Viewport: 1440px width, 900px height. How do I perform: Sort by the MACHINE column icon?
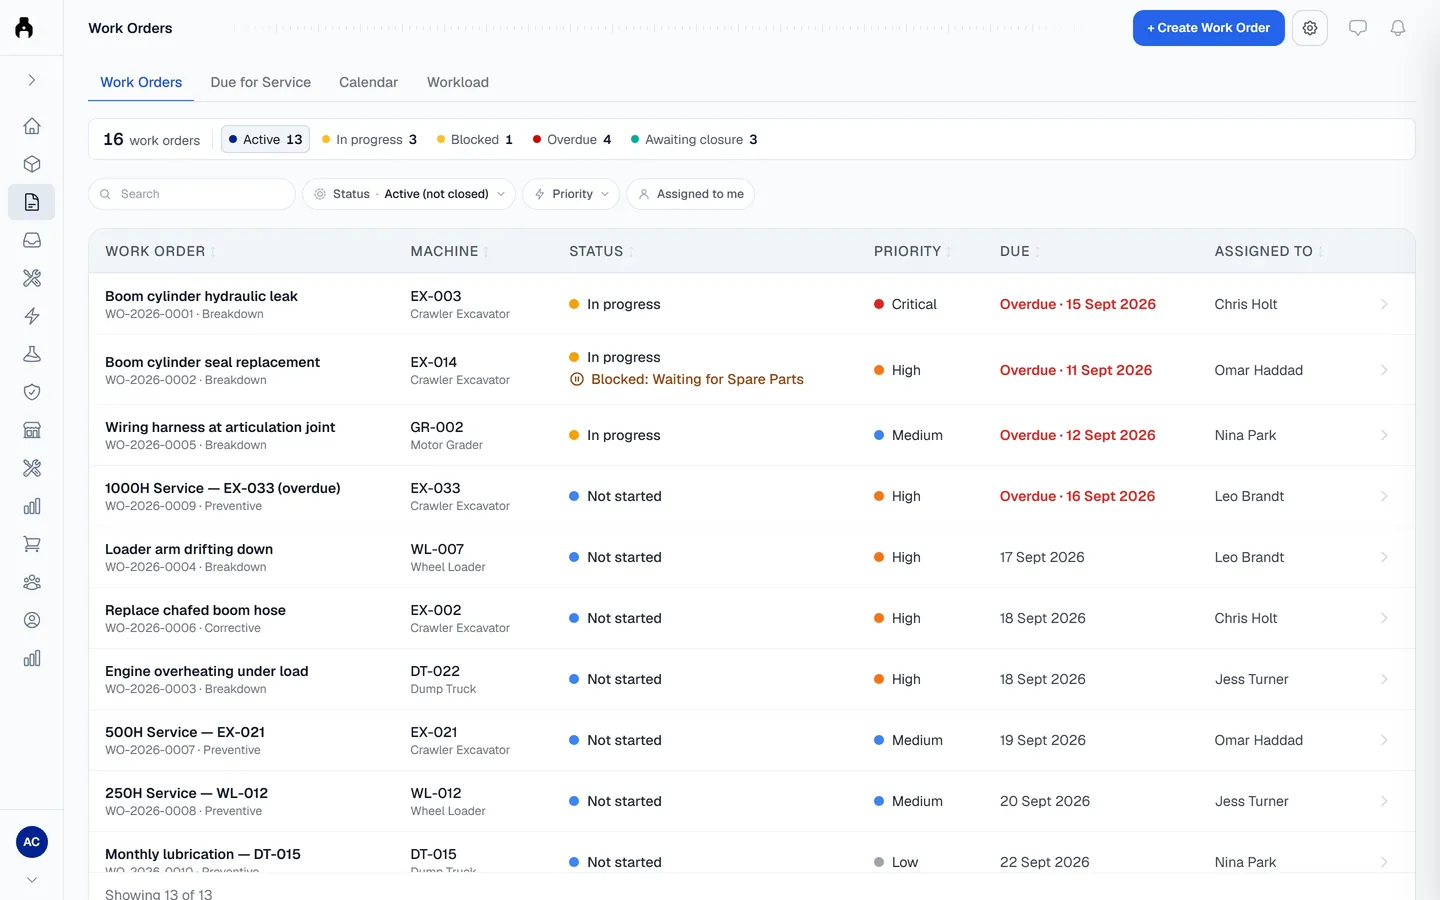coord(486,252)
